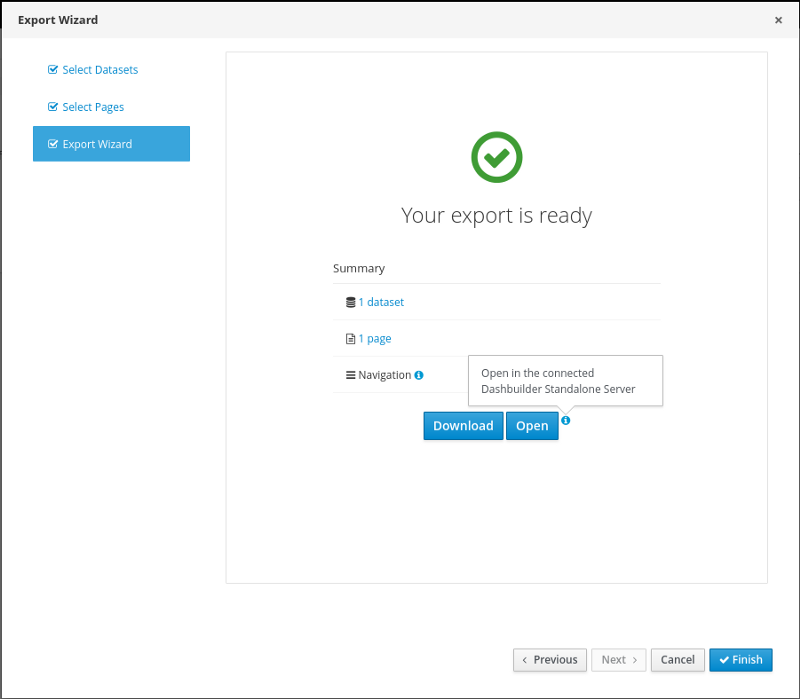Click the checkmark beside Export Wizard step
Image resolution: width=800 pixels, height=699 pixels.
point(53,144)
